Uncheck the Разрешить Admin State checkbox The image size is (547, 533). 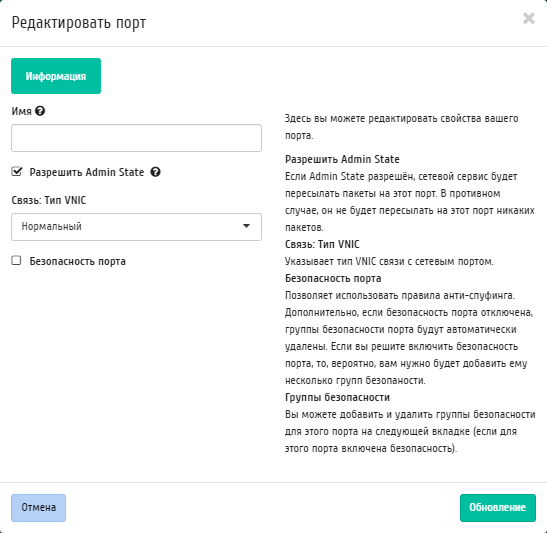[16, 172]
